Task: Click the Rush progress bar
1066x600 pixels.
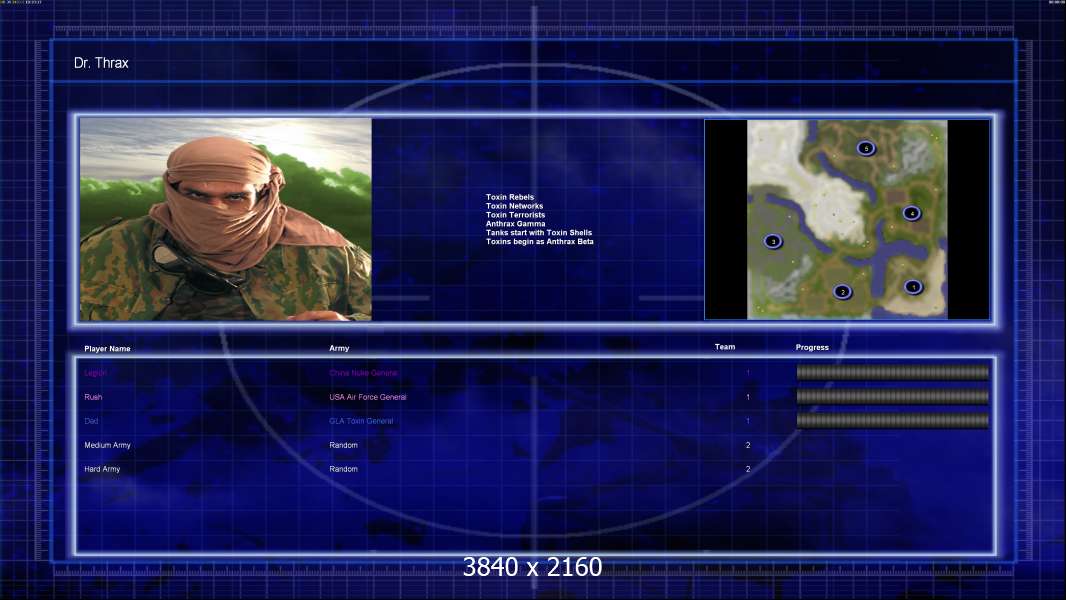Action: click(x=893, y=397)
